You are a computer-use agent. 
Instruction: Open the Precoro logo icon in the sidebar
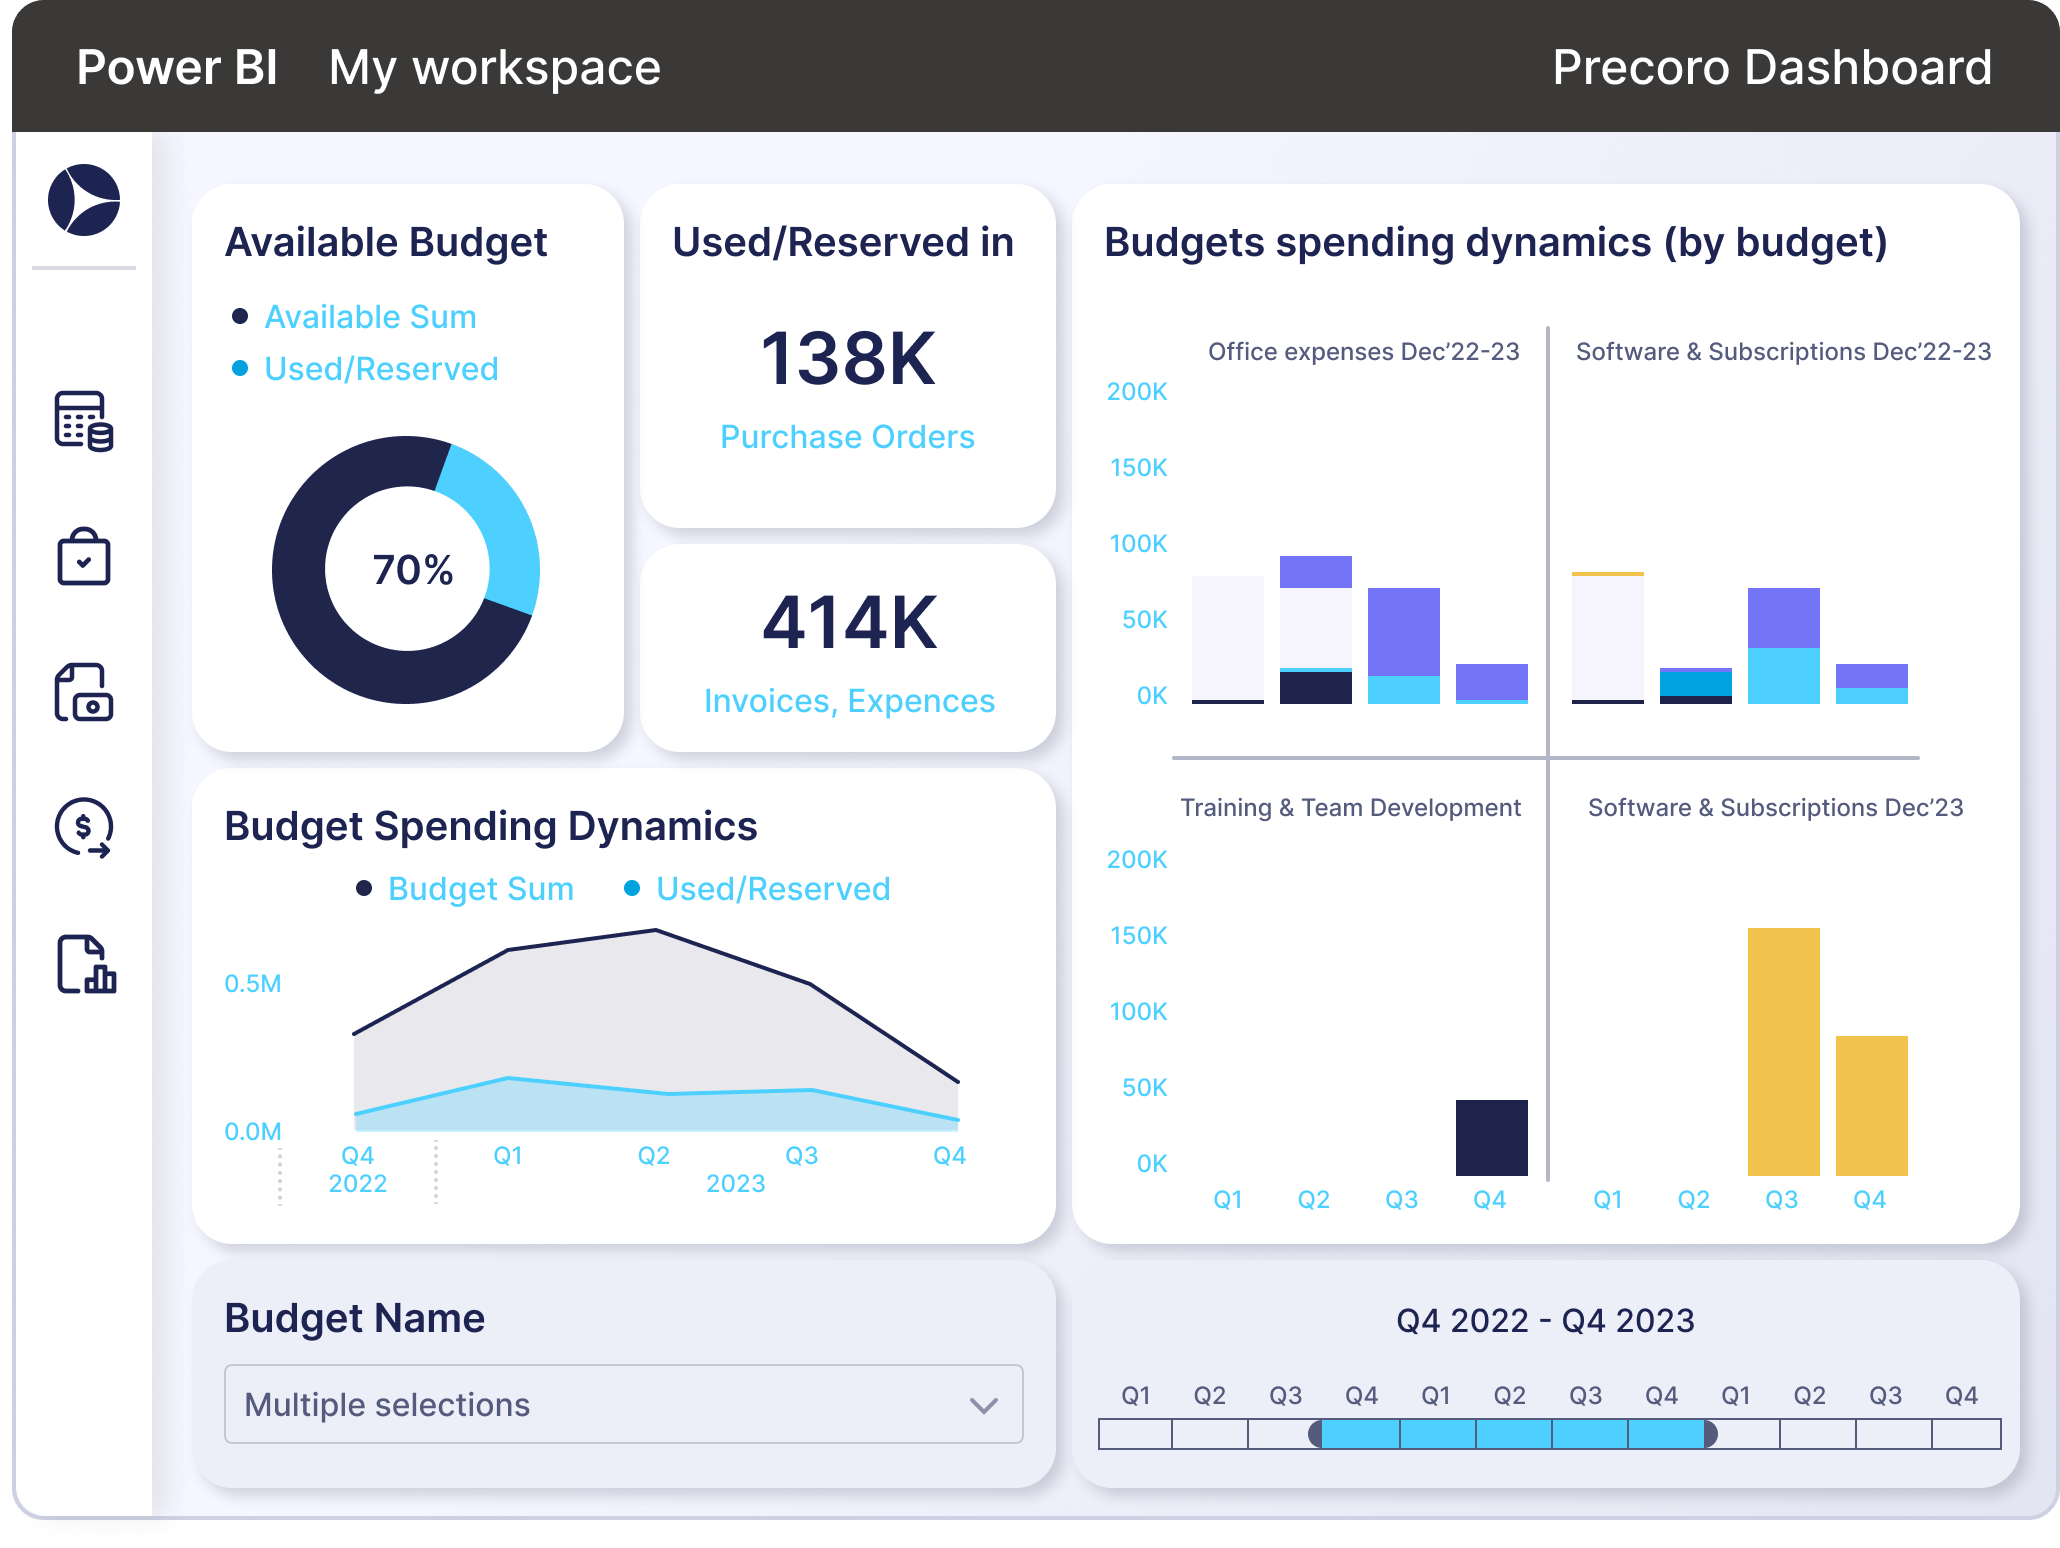click(x=84, y=200)
